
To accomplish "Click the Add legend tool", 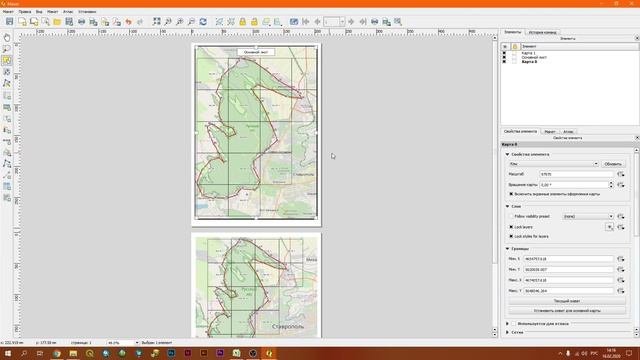I will coord(7,130).
